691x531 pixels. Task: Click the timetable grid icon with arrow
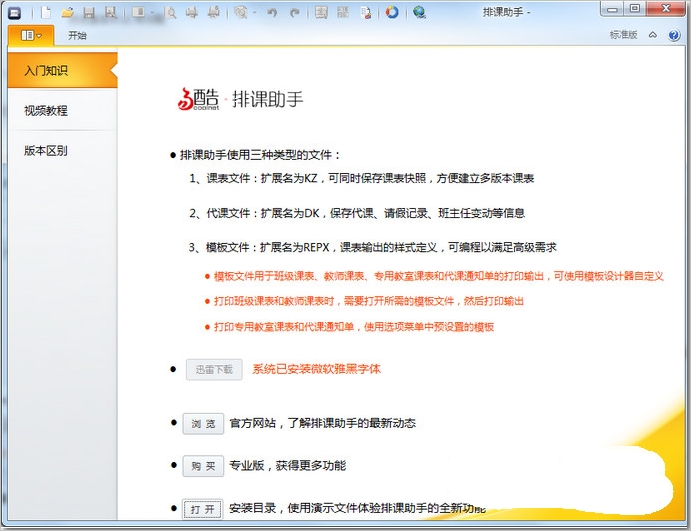[x=321, y=13]
